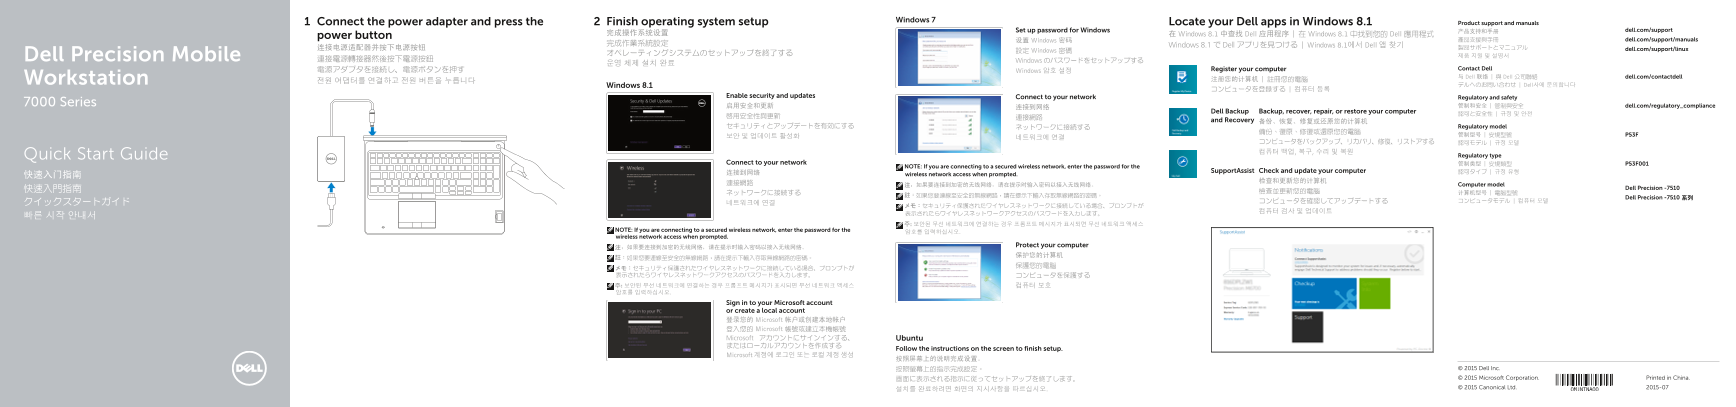Click the SupportAssist app icon

pos(1182,164)
